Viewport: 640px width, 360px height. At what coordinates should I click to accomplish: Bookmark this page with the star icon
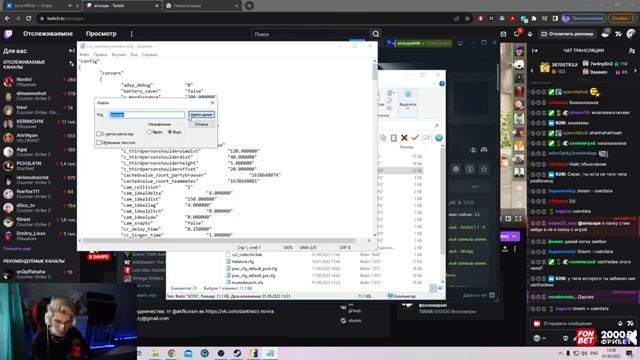click(x=467, y=18)
